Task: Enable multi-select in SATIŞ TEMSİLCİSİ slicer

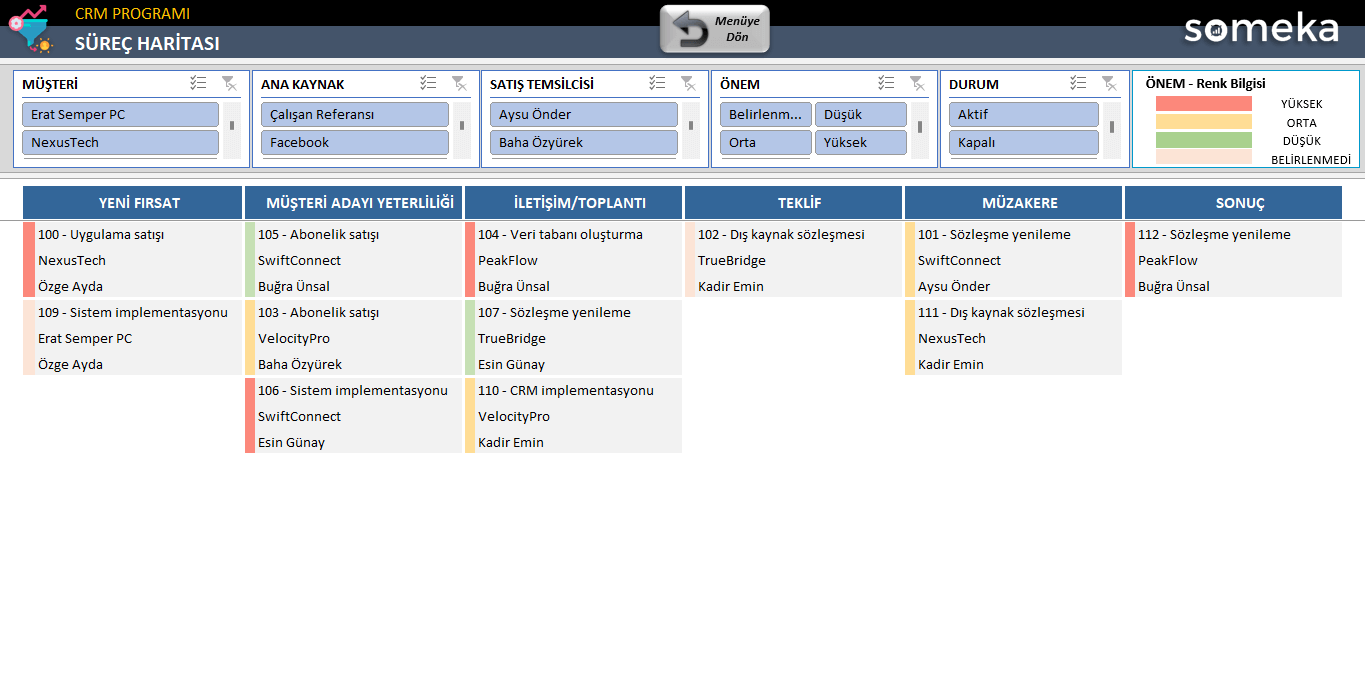Action: click(x=657, y=84)
